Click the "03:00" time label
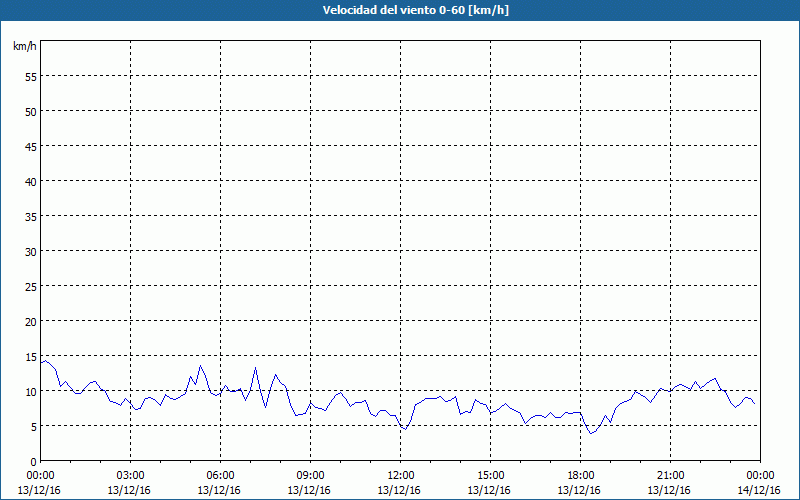The image size is (800, 500). tap(131, 476)
